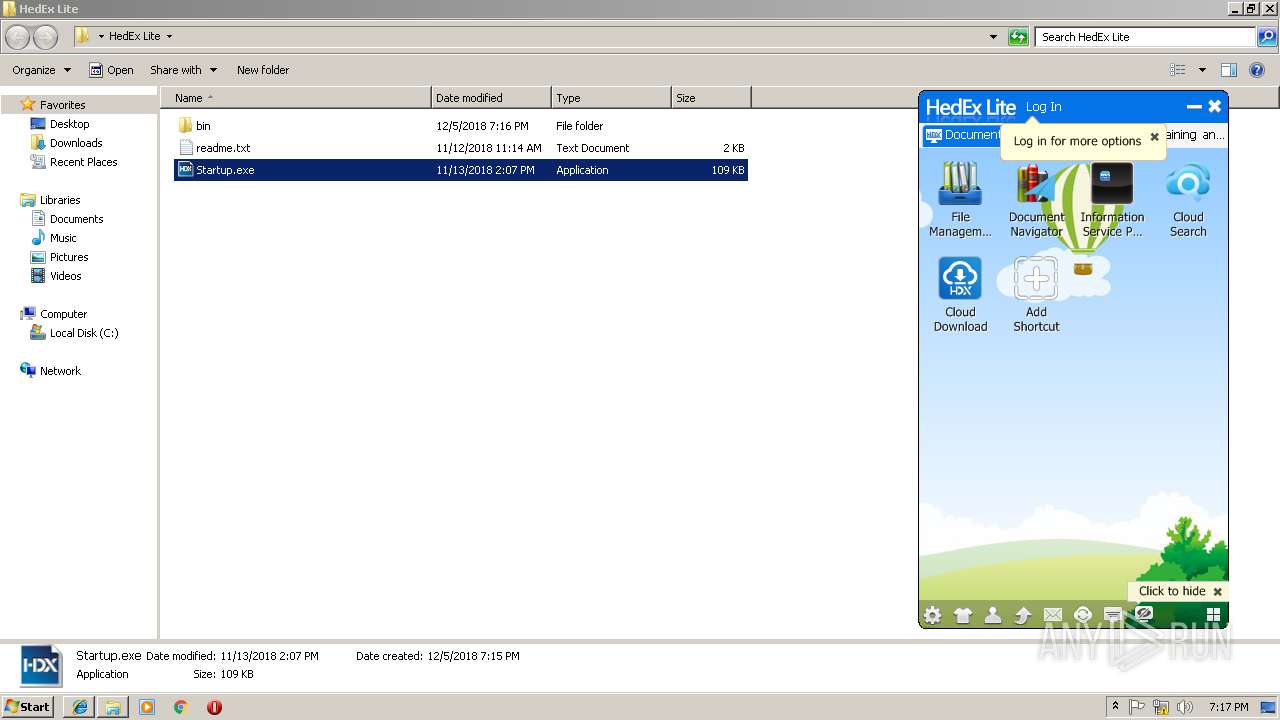Go back in Explorer navigation
This screenshot has width=1280, height=720.
[18, 37]
